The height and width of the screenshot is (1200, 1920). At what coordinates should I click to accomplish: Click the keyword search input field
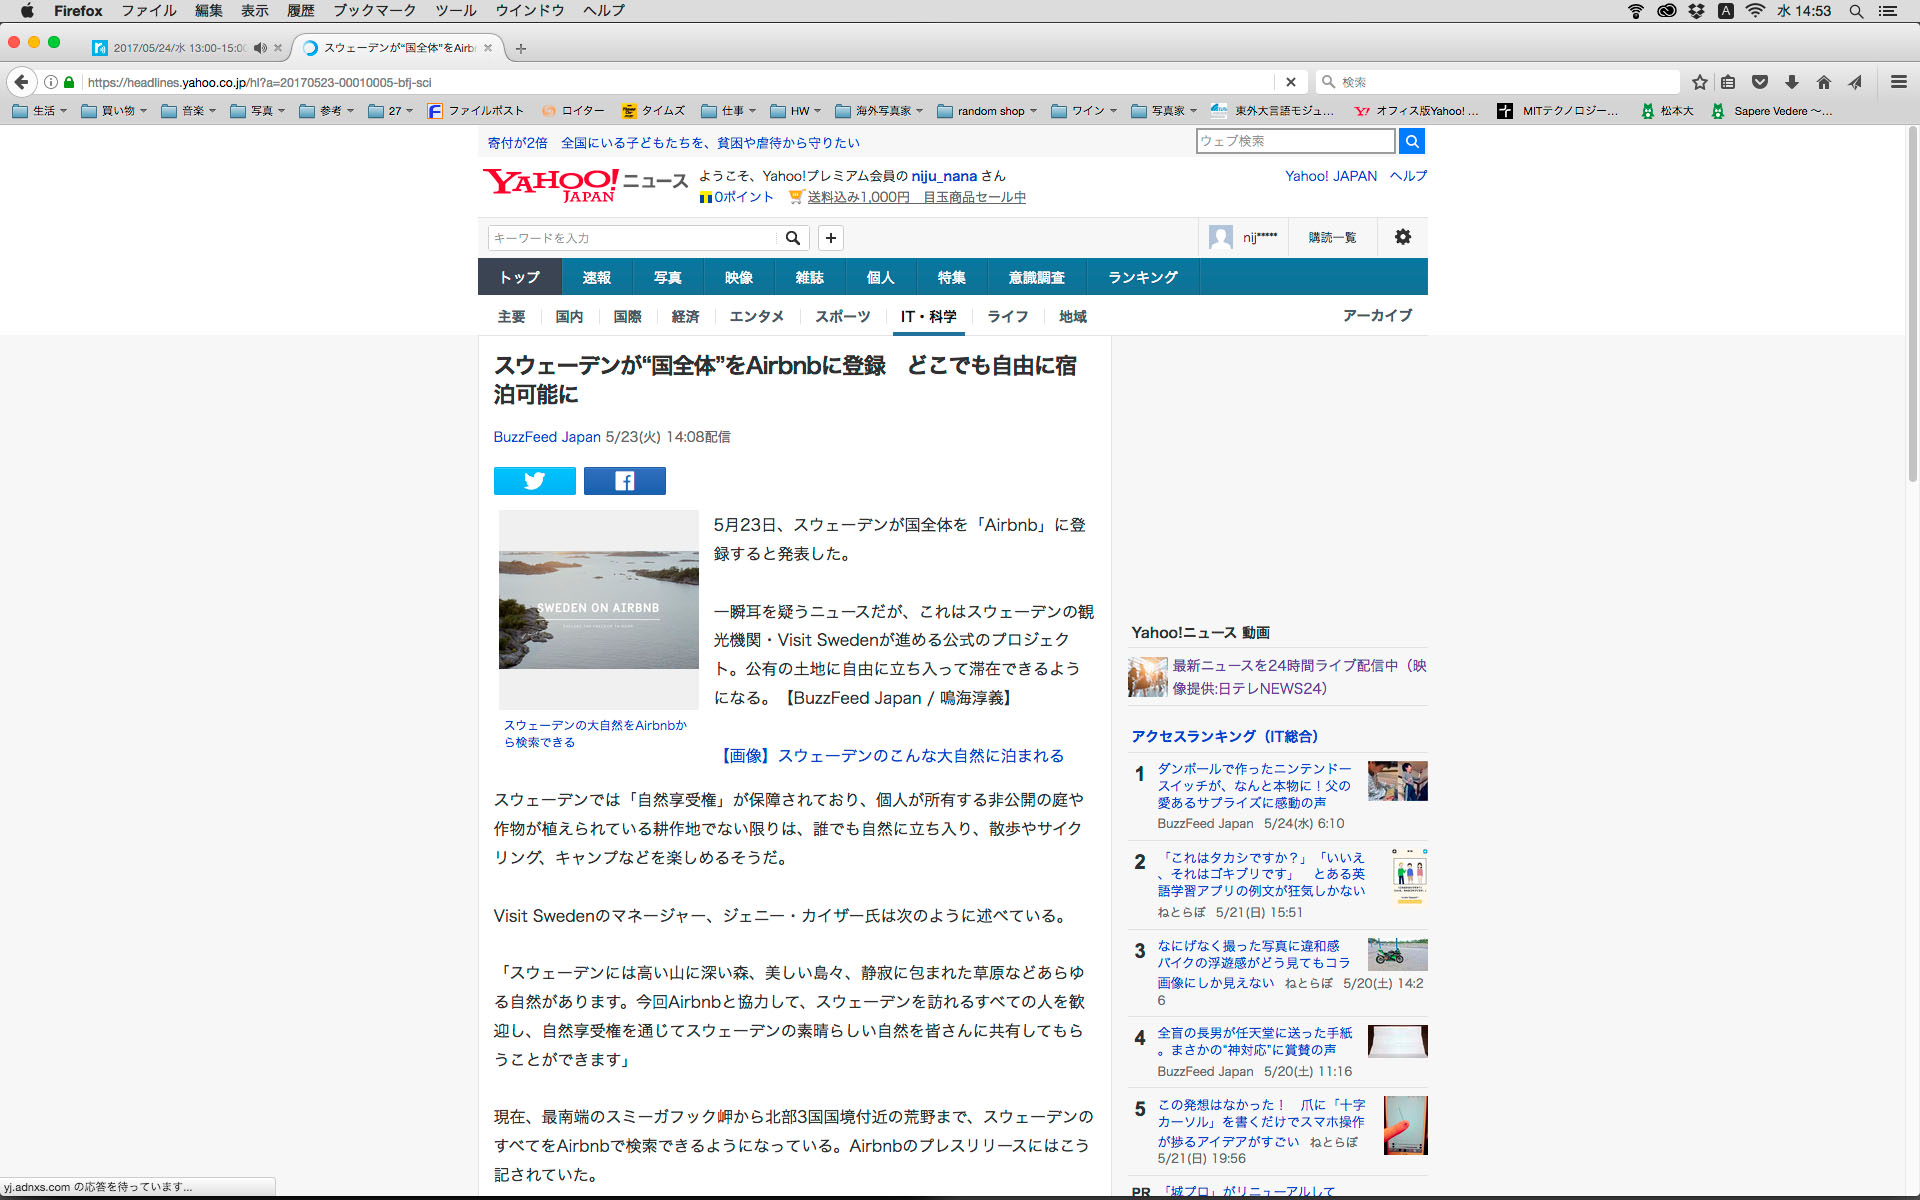632,238
